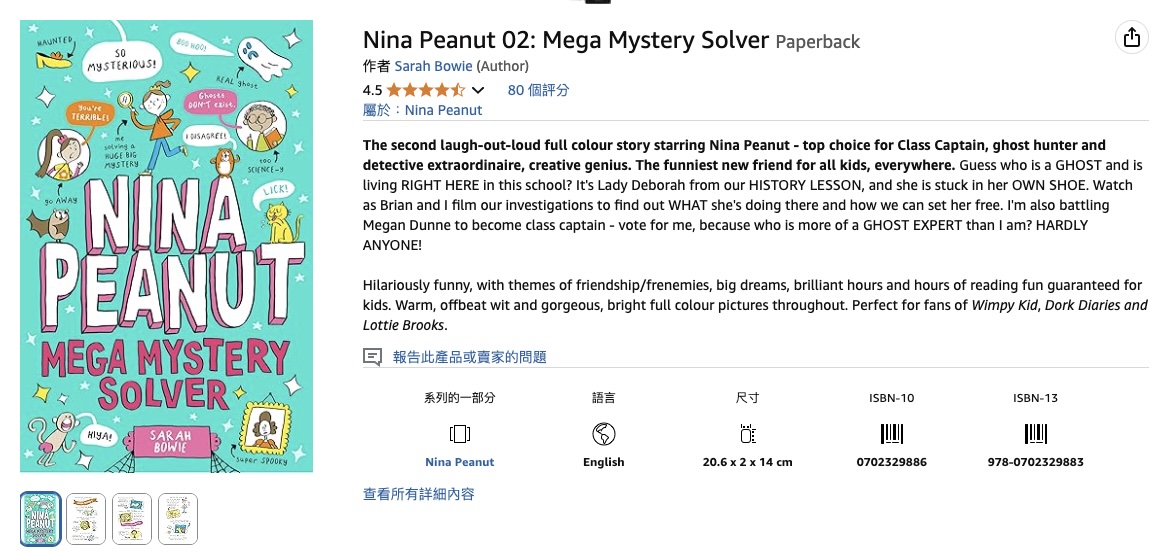1157x559 pixels.
Task: Expand the rating breakdown chevron
Action: pyautogui.click(x=478, y=91)
